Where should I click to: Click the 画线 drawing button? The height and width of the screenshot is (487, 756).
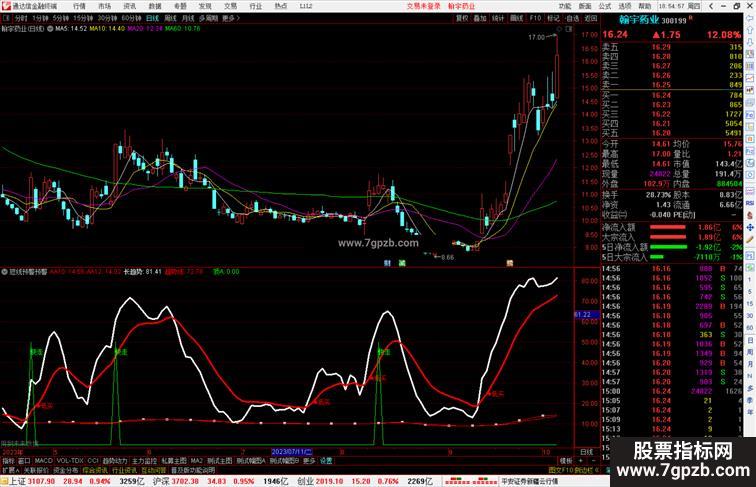[x=517, y=18]
